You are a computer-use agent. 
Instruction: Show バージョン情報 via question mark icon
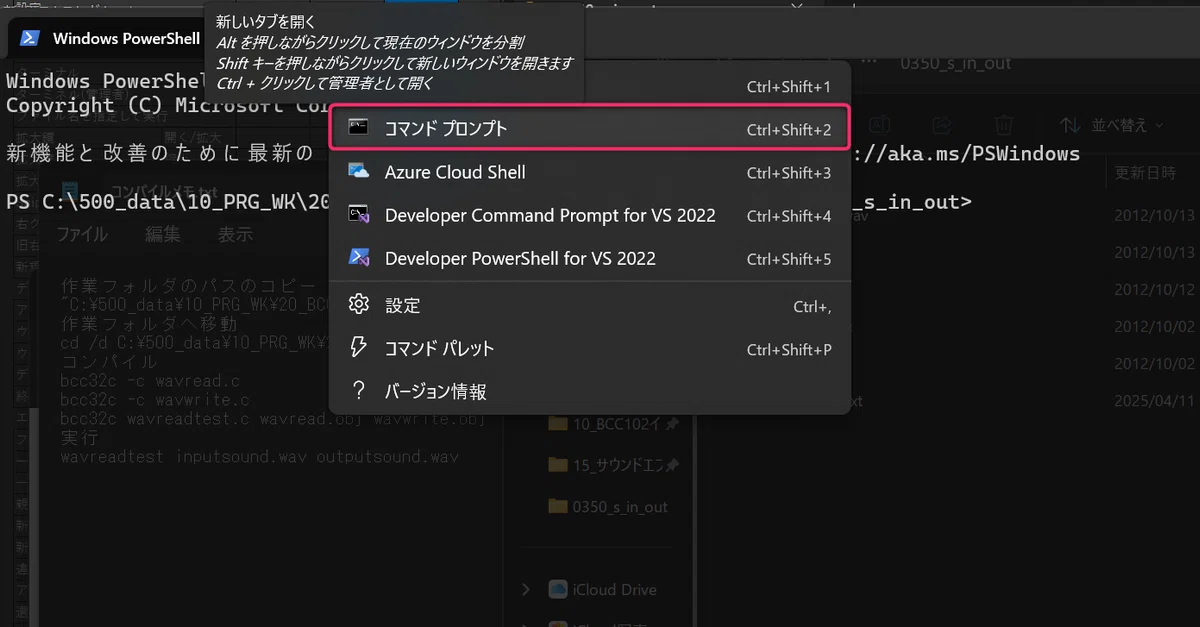[x=359, y=391]
